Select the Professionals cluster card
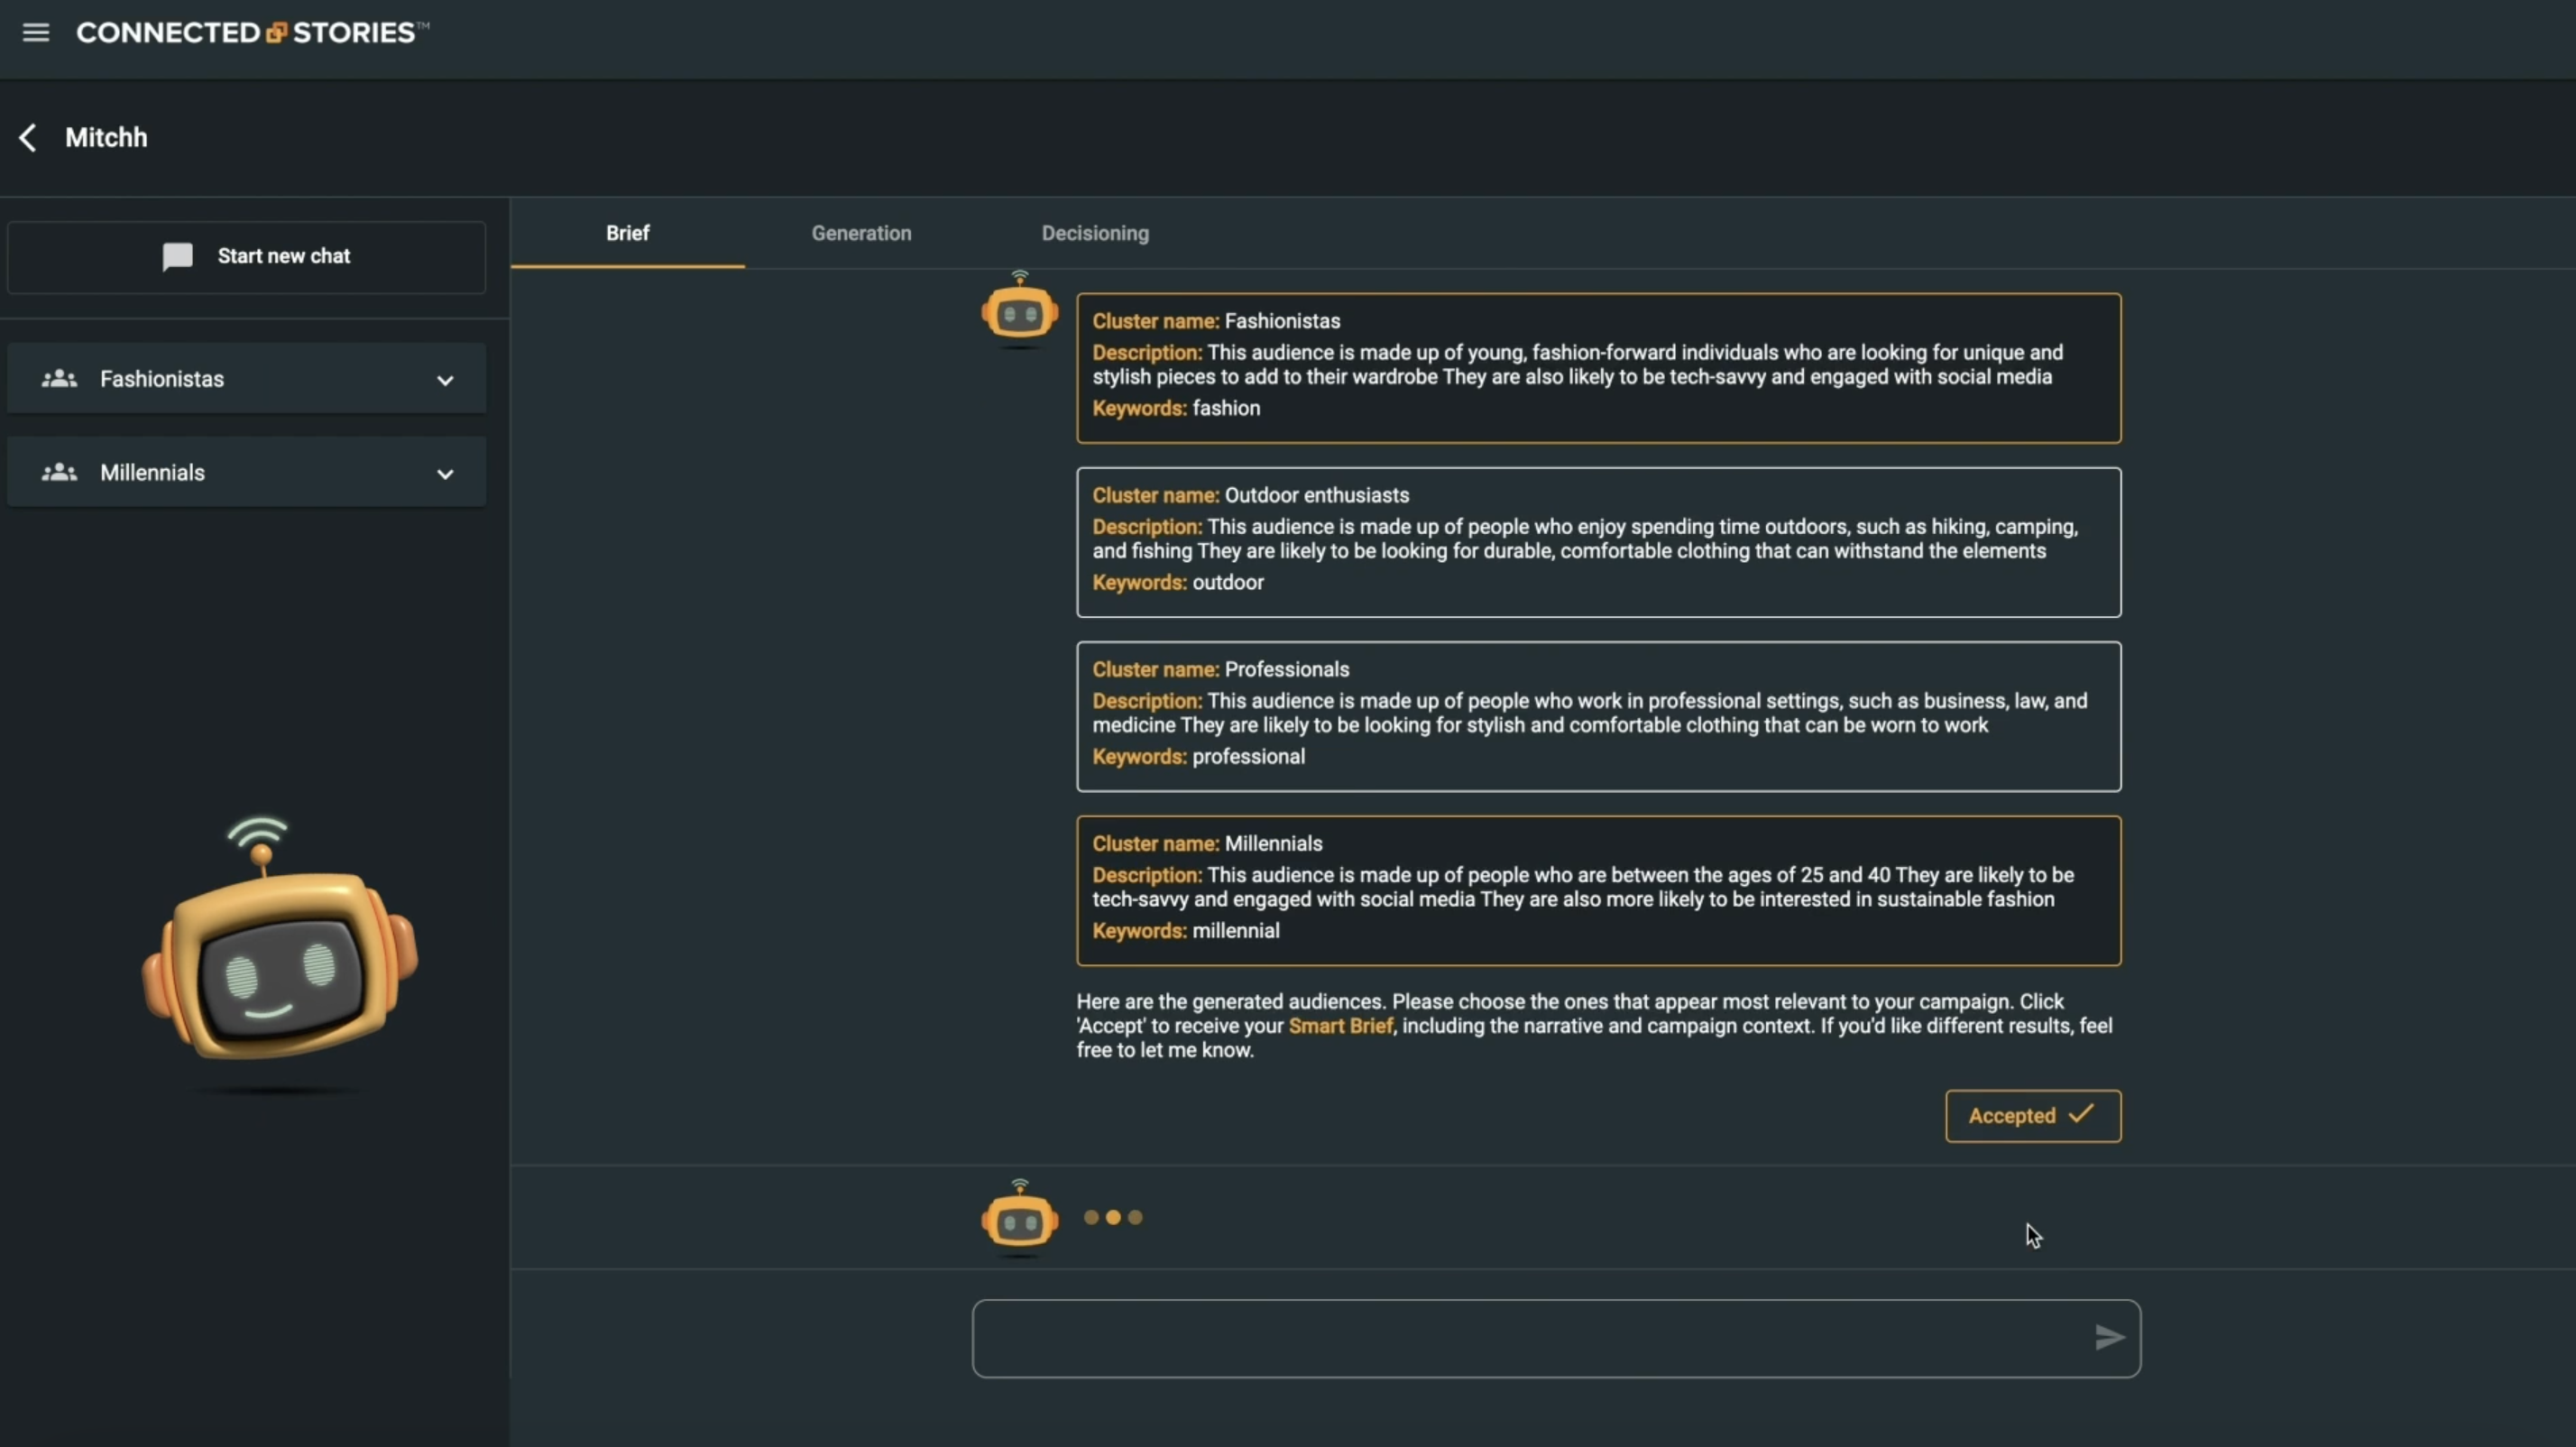The width and height of the screenshot is (2576, 1447). click(1597, 715)
